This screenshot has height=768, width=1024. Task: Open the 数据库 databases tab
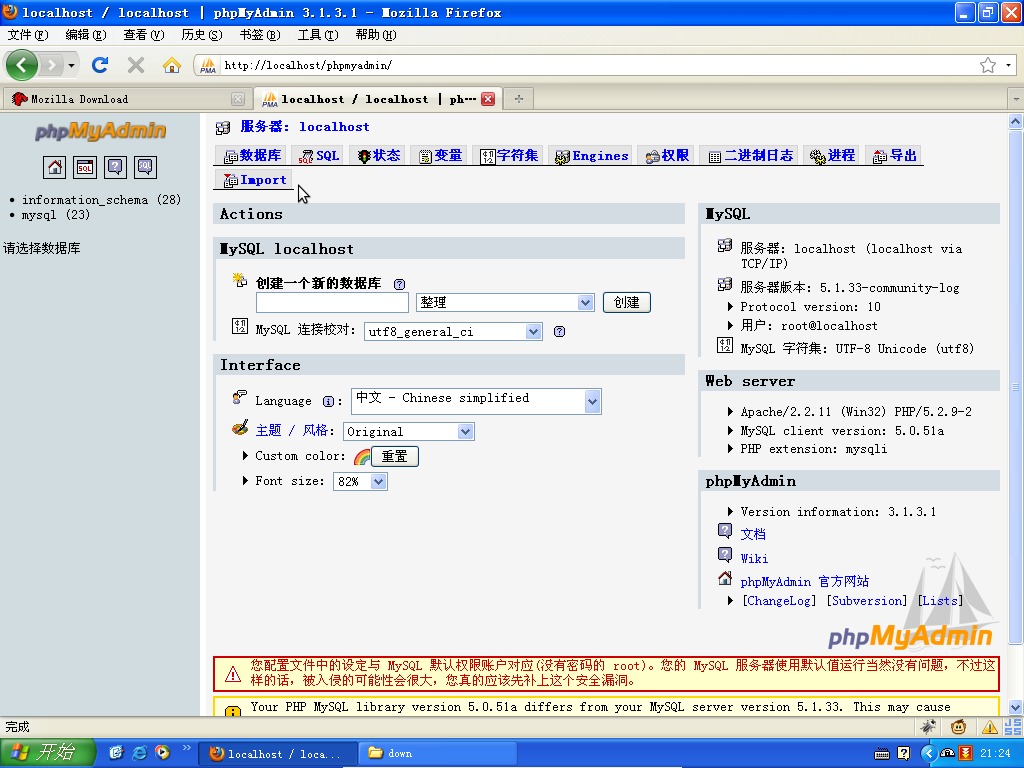(x=252, y=155)
